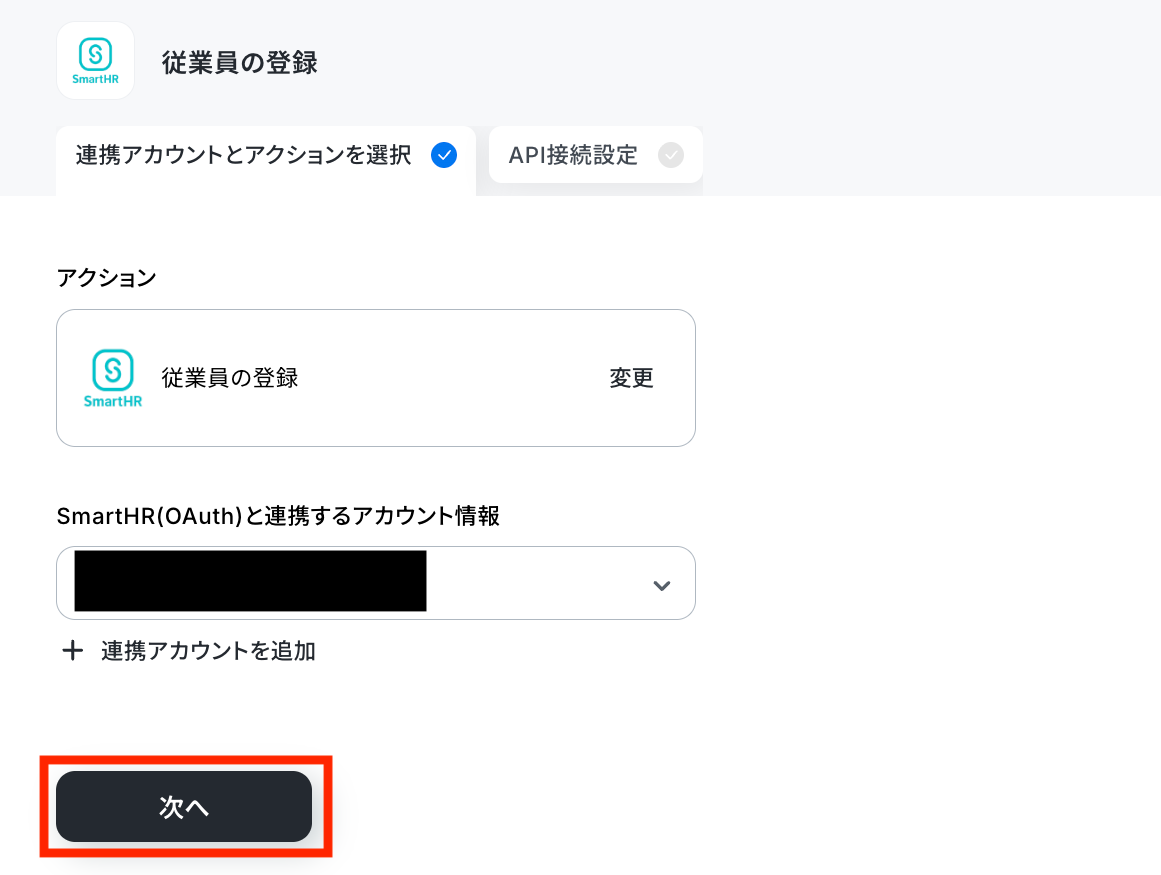Viewport: 1161px width, 875px height.
Task: Click the 連携アカウントを追加 link
Action: click(208, 651)
